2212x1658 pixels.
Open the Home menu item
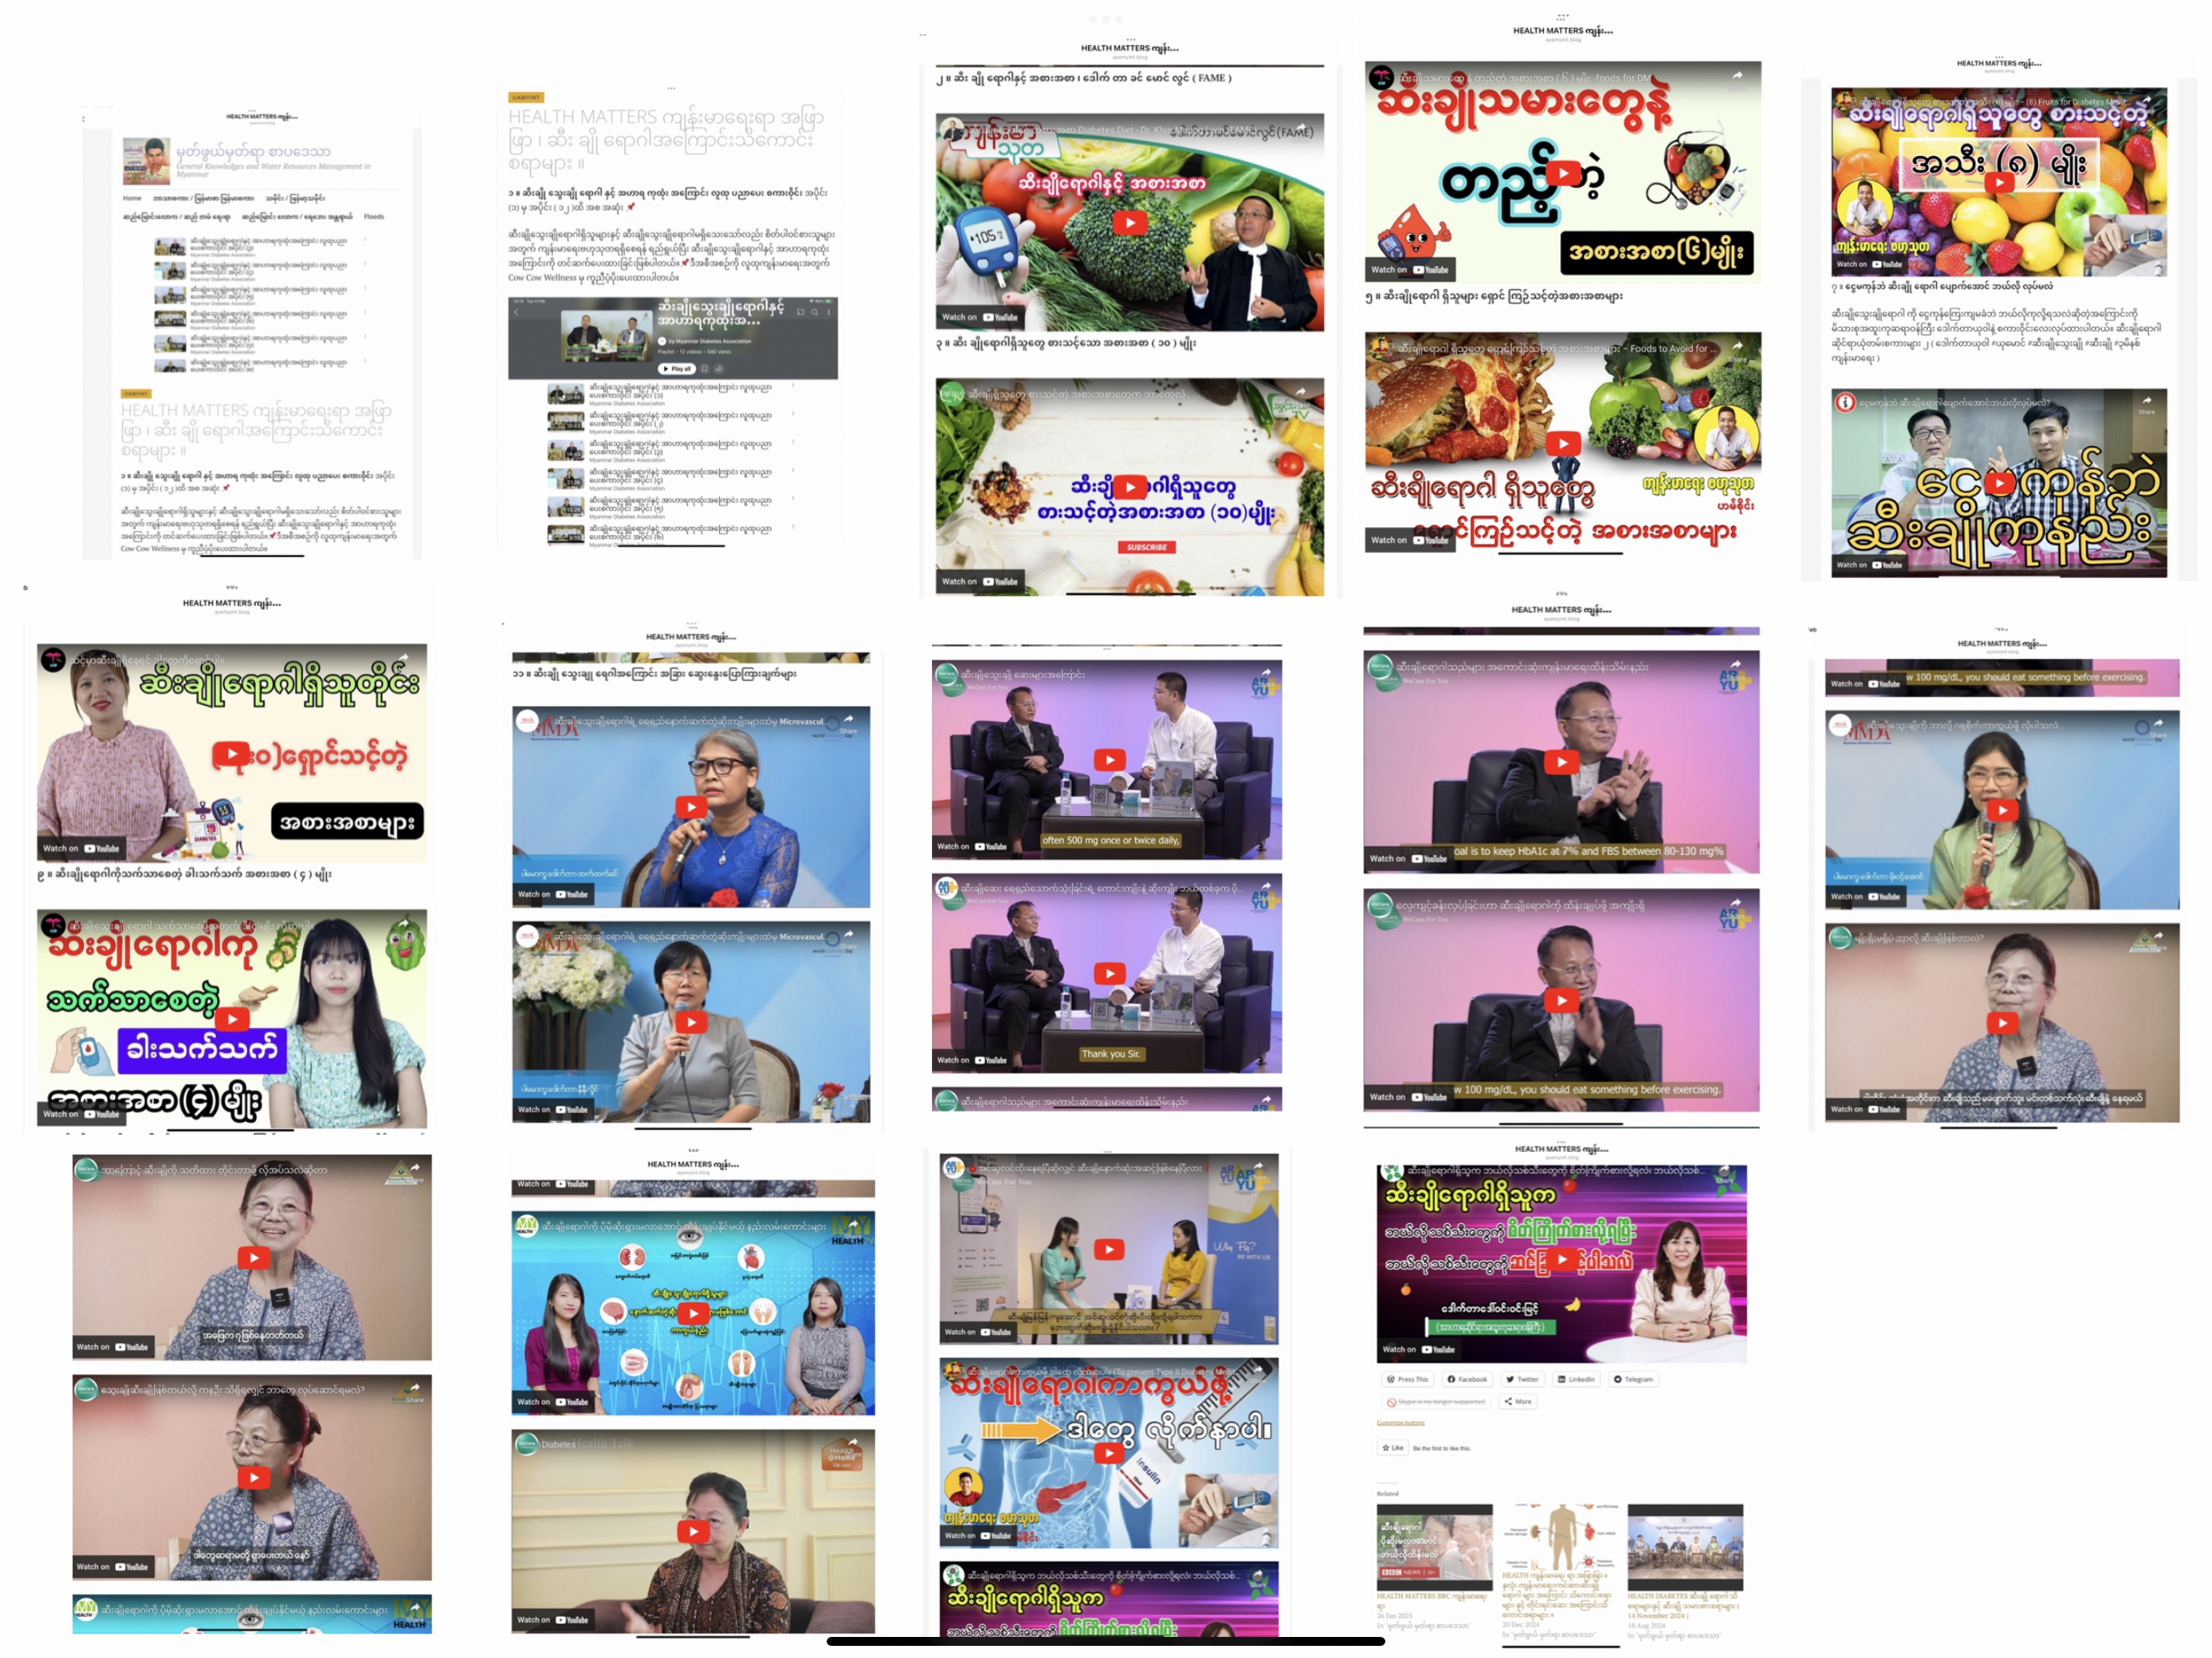click(x=132, y=198)
